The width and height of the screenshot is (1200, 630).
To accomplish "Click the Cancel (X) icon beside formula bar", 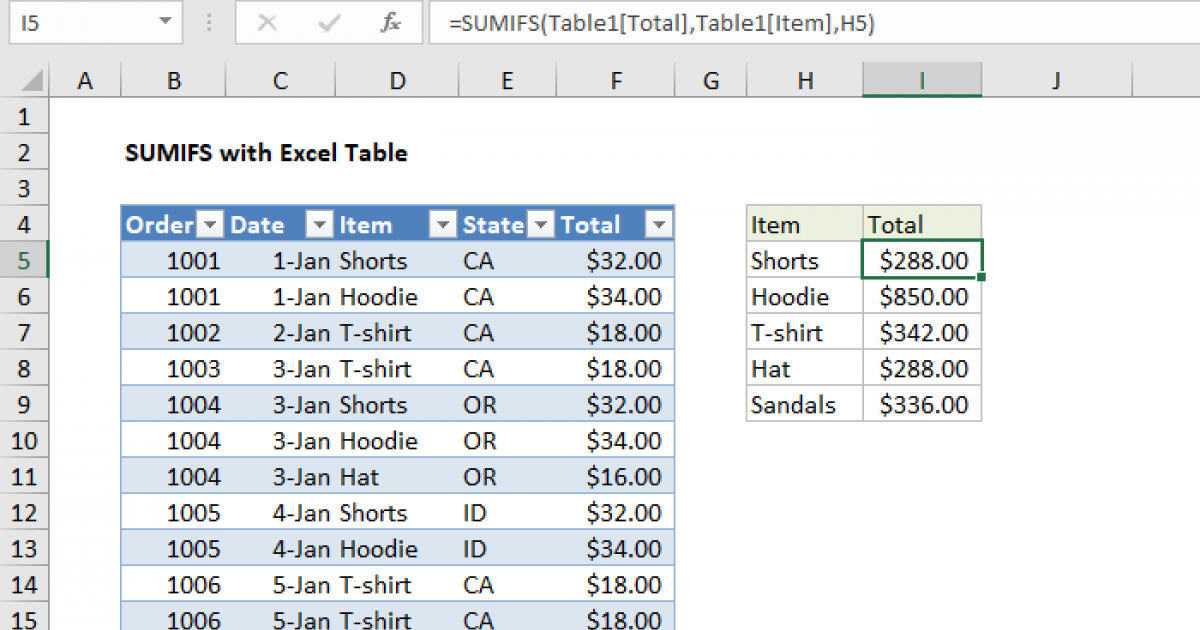I will coord(267,23).
